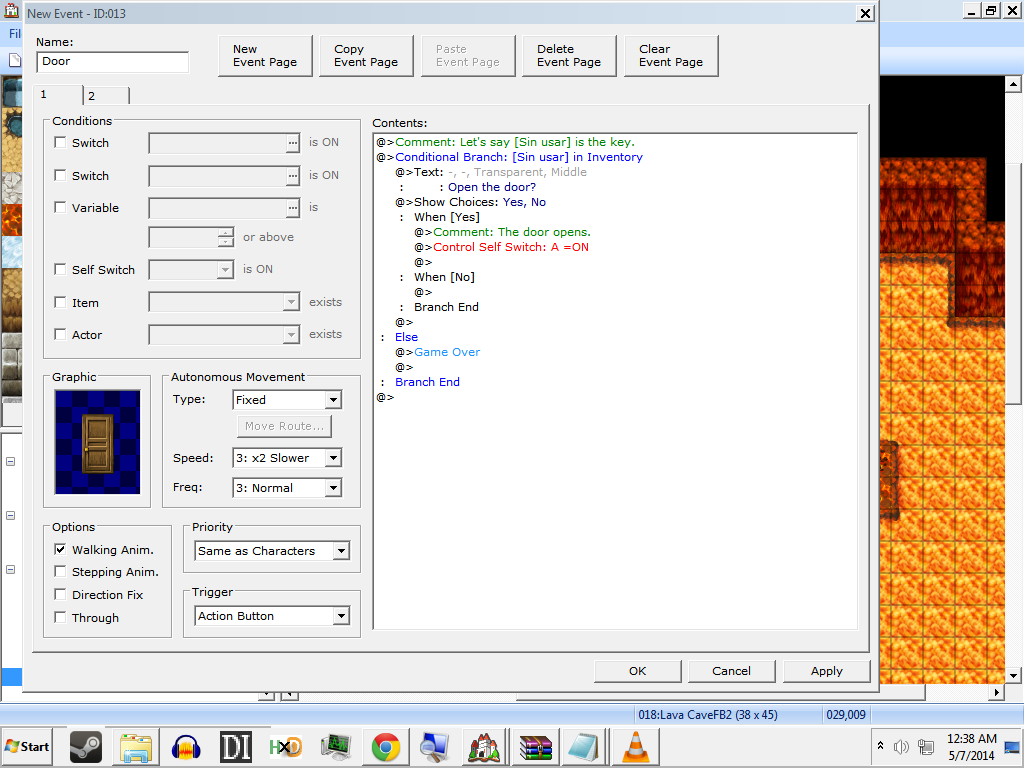Enable the Through option checkbox

coord(61,618)
